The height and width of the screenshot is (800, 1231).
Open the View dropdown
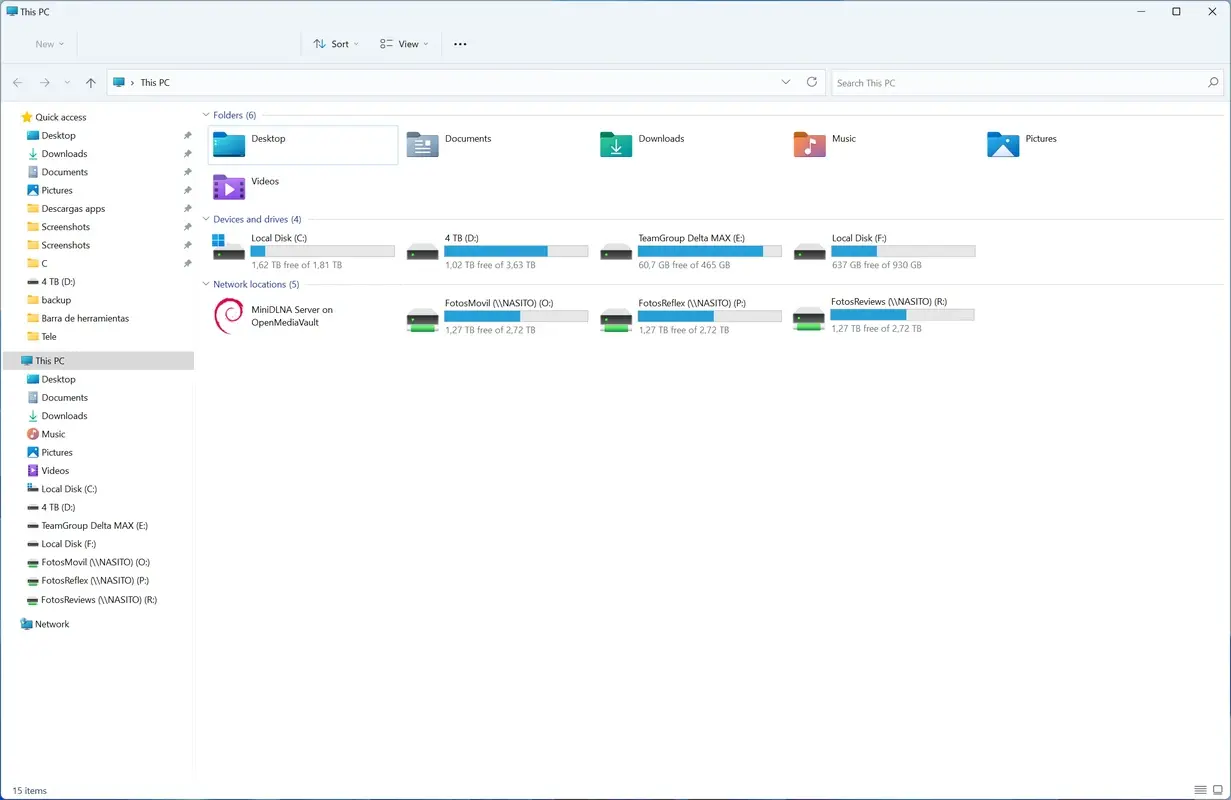pos(403,43)
